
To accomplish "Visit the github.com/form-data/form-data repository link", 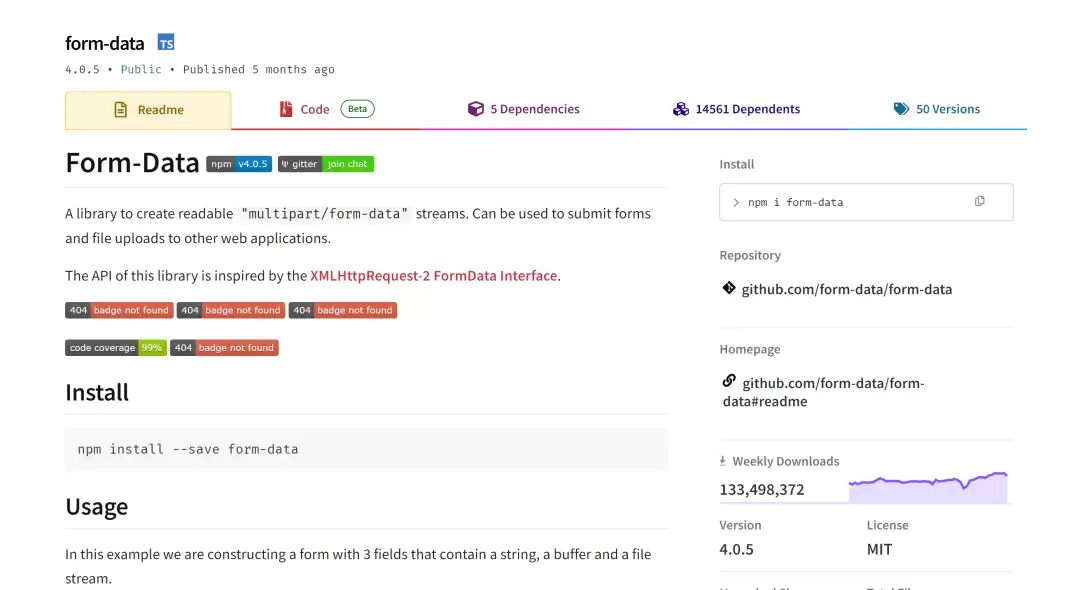I will pos(846,289).
